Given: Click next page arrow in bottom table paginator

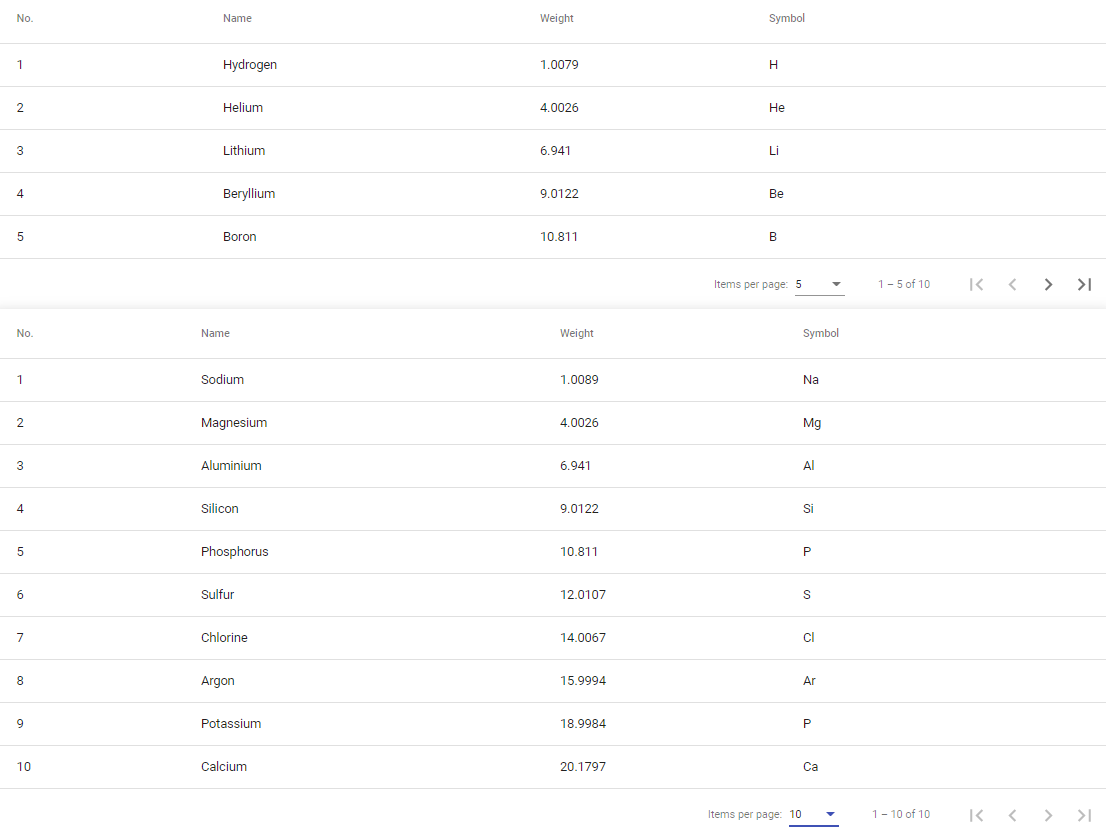Looking at the screenshot, I should click(x=1048, y=815).
